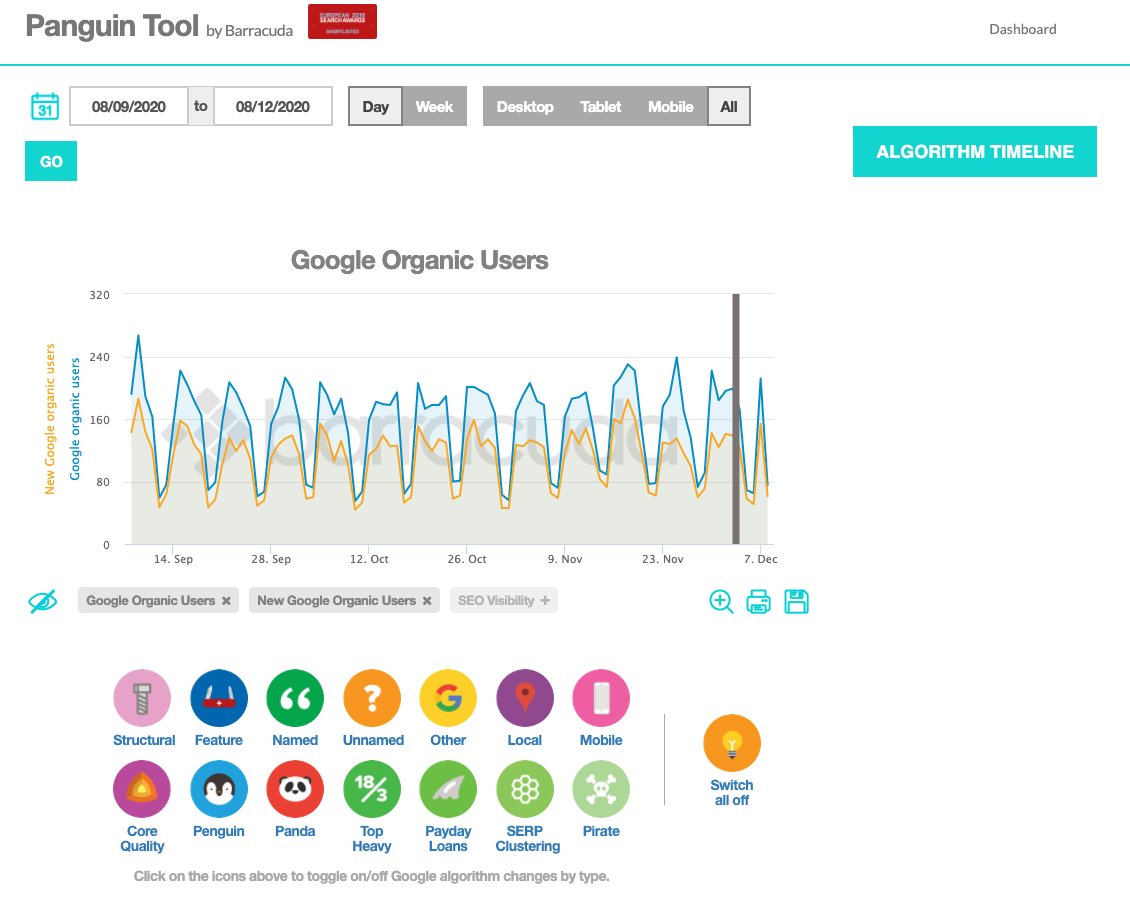Filter by Tablet devices
This screenshot has height=906, width=1130.
coord(600,107)
